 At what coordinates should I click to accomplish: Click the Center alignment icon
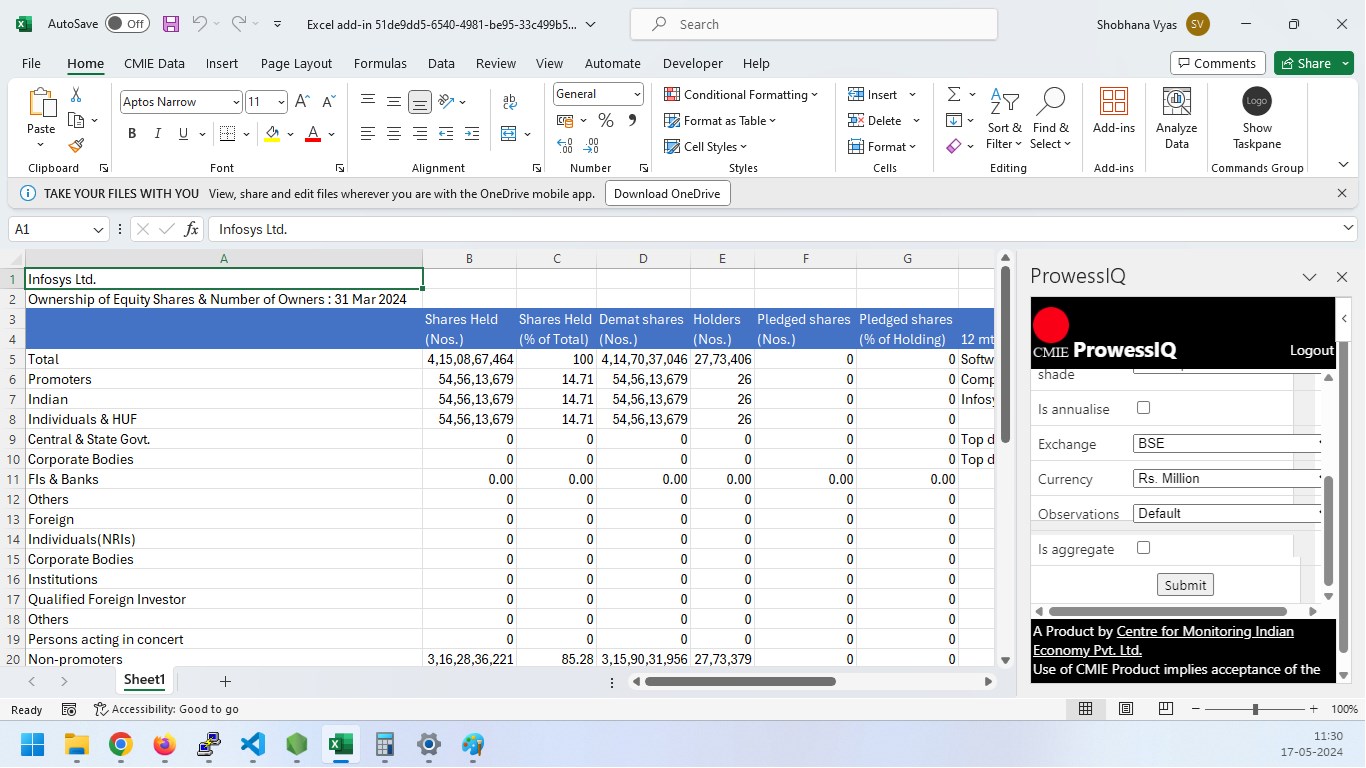(x=394, y=134)
